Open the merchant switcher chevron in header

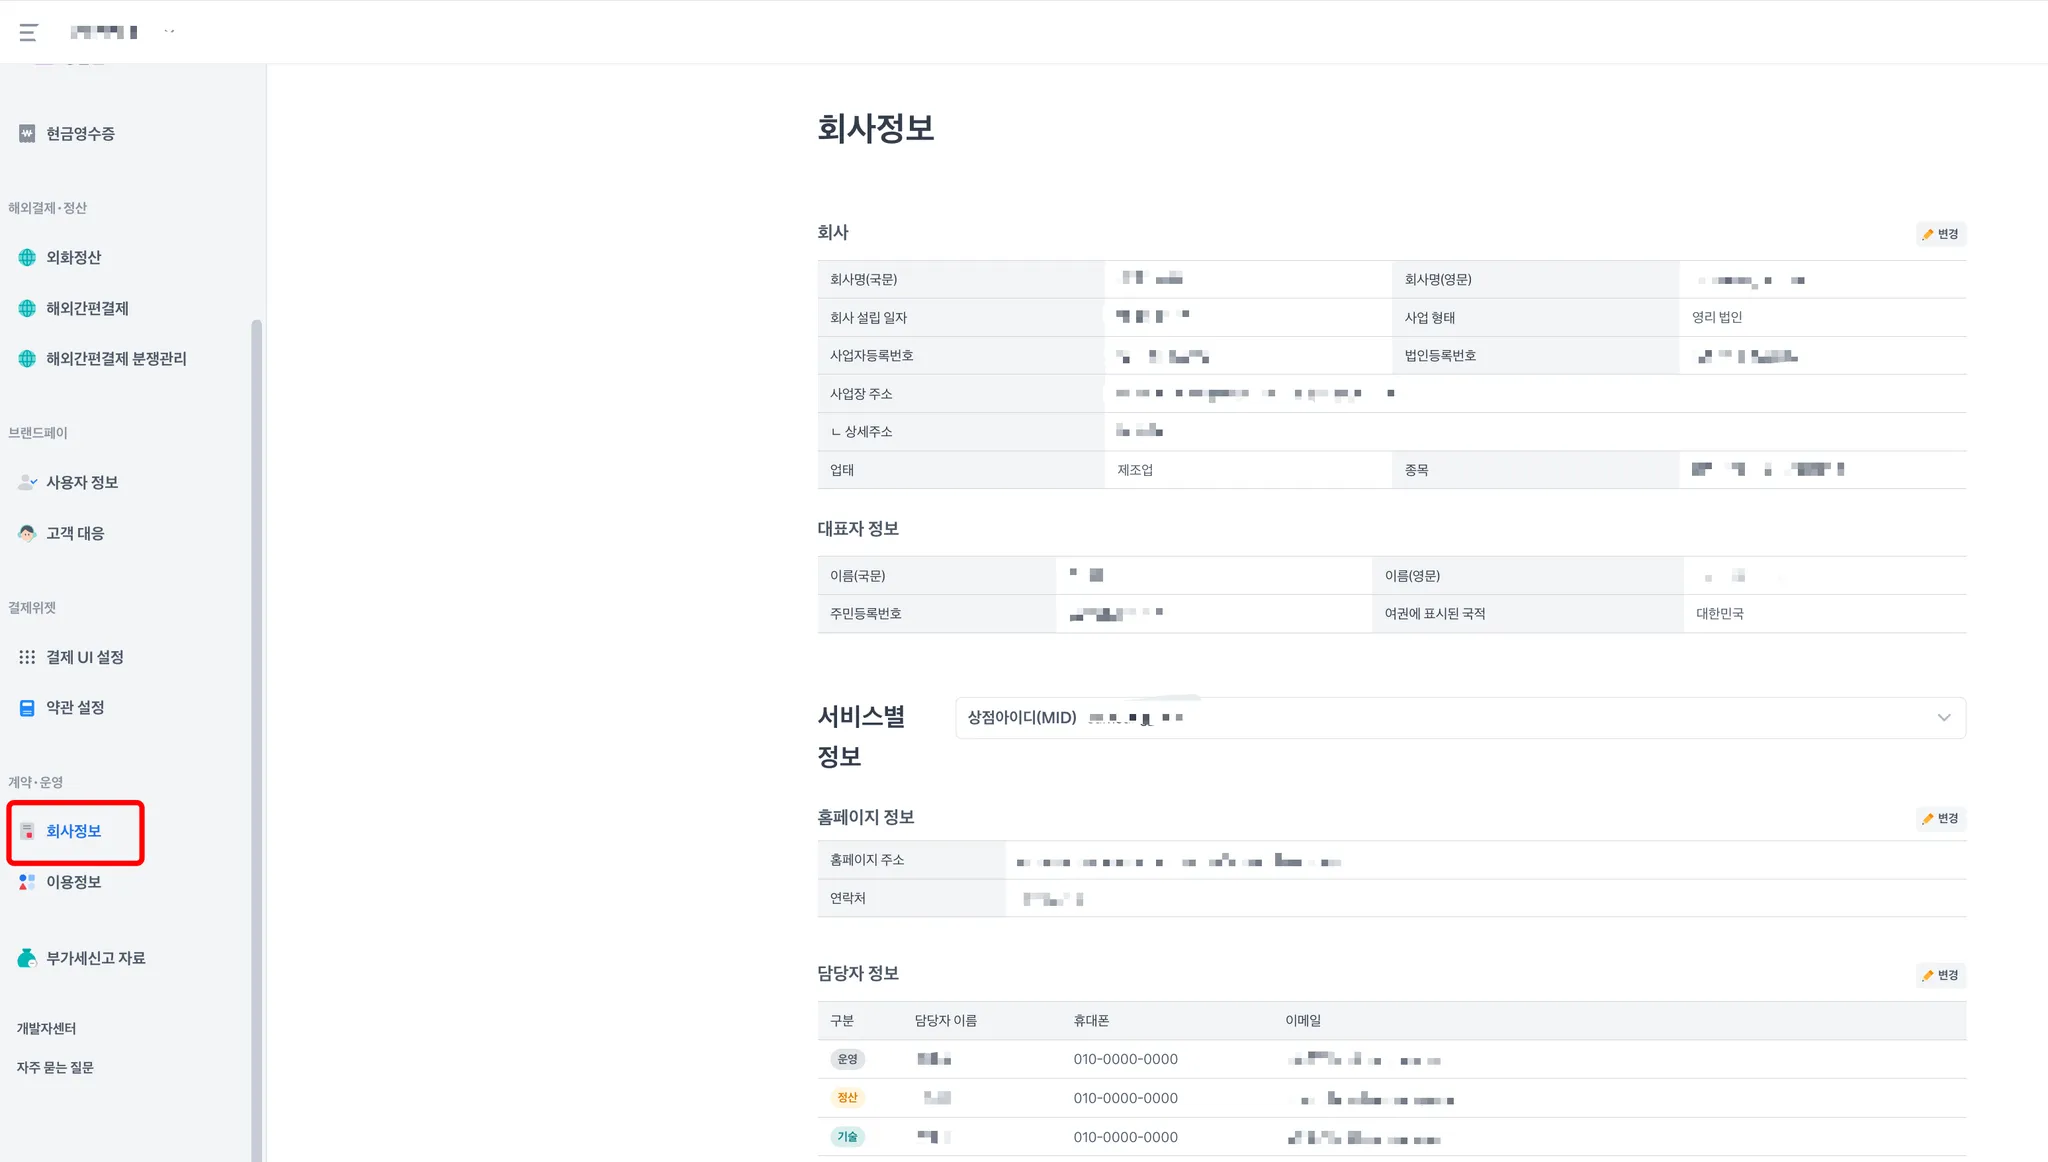169,32
